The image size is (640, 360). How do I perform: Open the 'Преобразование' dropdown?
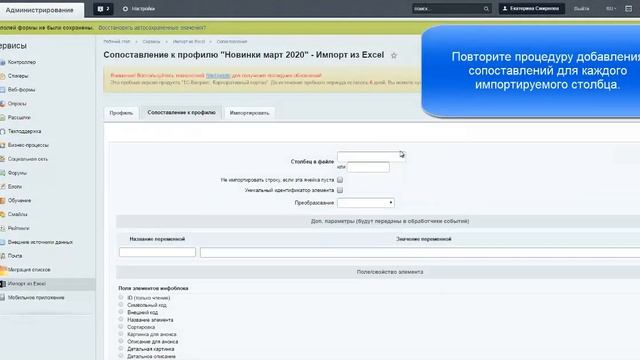366,203
